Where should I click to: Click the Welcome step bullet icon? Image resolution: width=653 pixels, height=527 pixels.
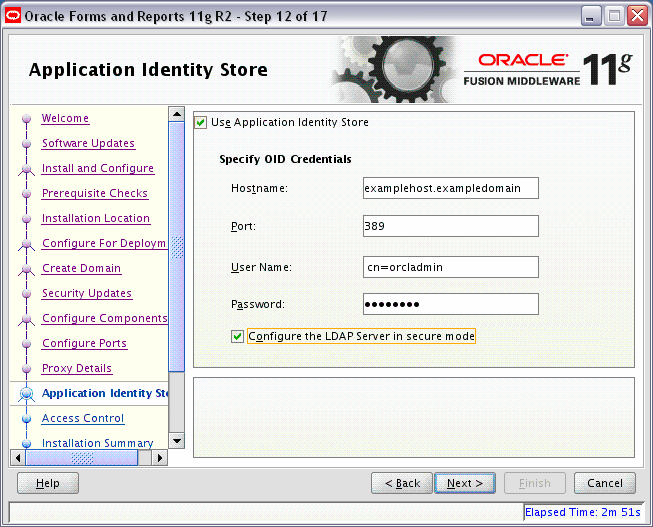pos(27,119)
